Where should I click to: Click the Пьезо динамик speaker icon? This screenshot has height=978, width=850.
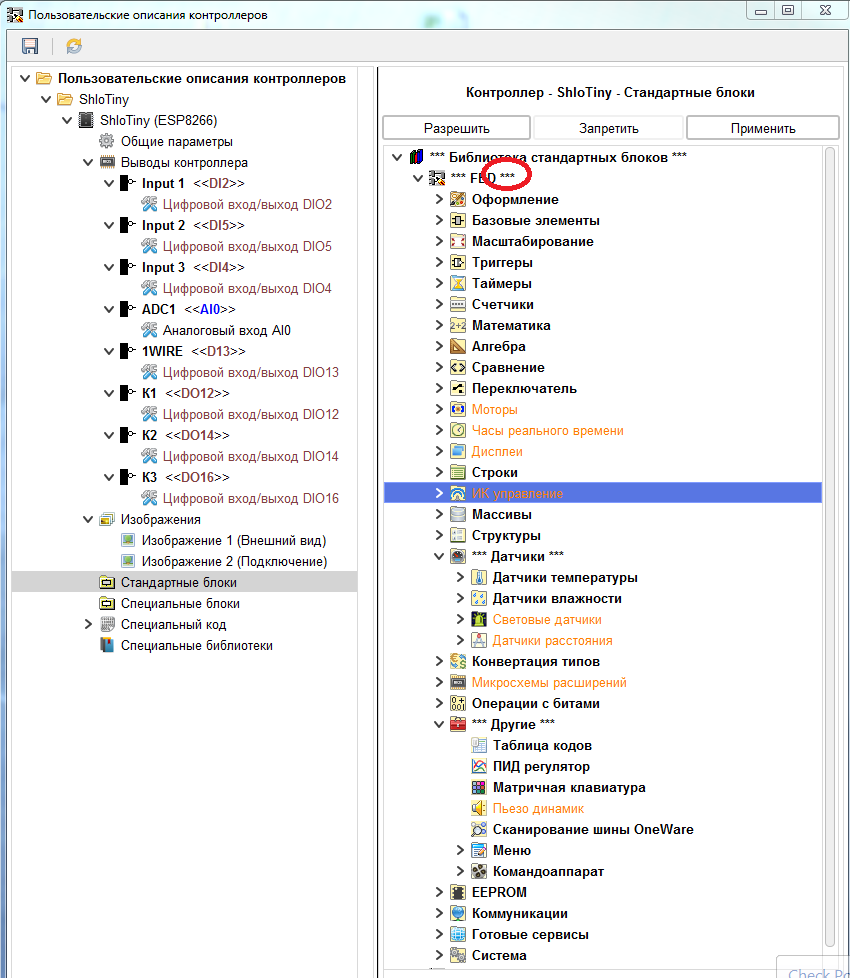pyautogui.click(x=478, y=808)
